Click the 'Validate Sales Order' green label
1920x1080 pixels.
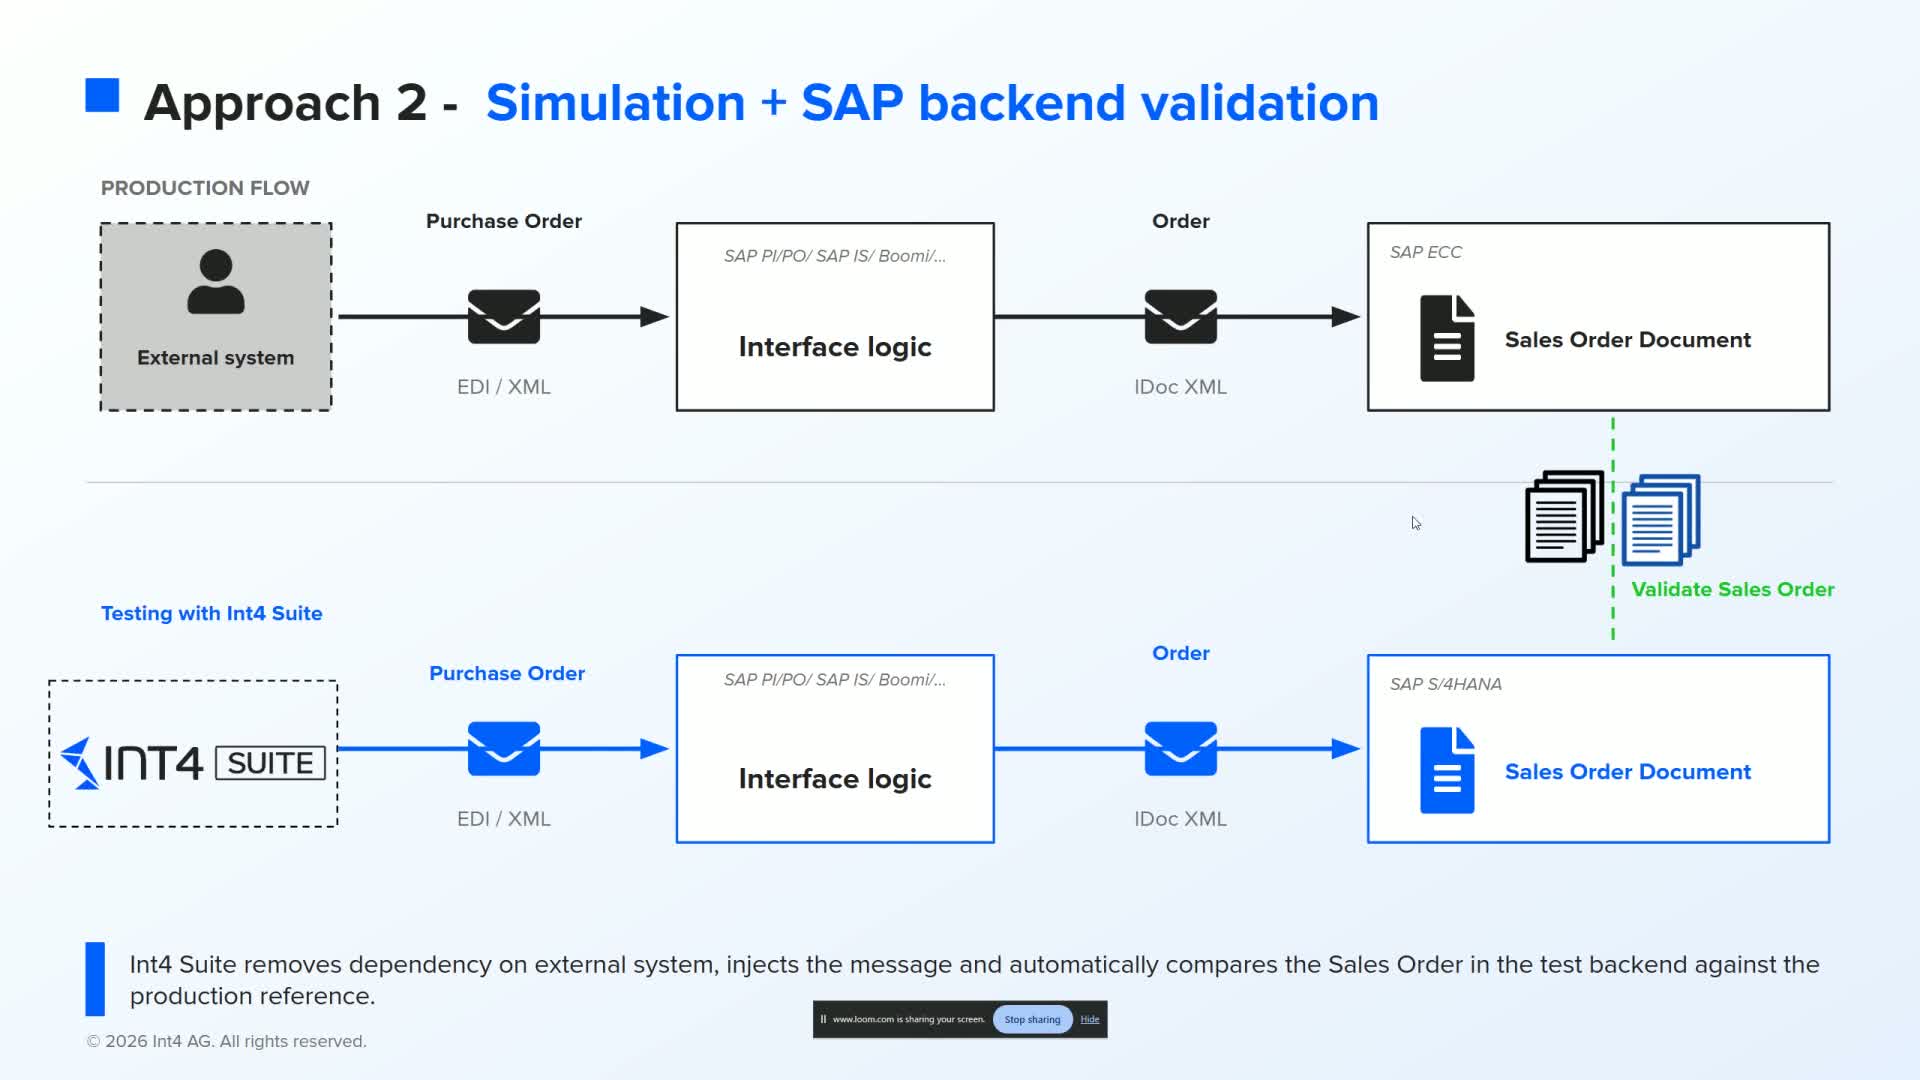click(1733, 589)
